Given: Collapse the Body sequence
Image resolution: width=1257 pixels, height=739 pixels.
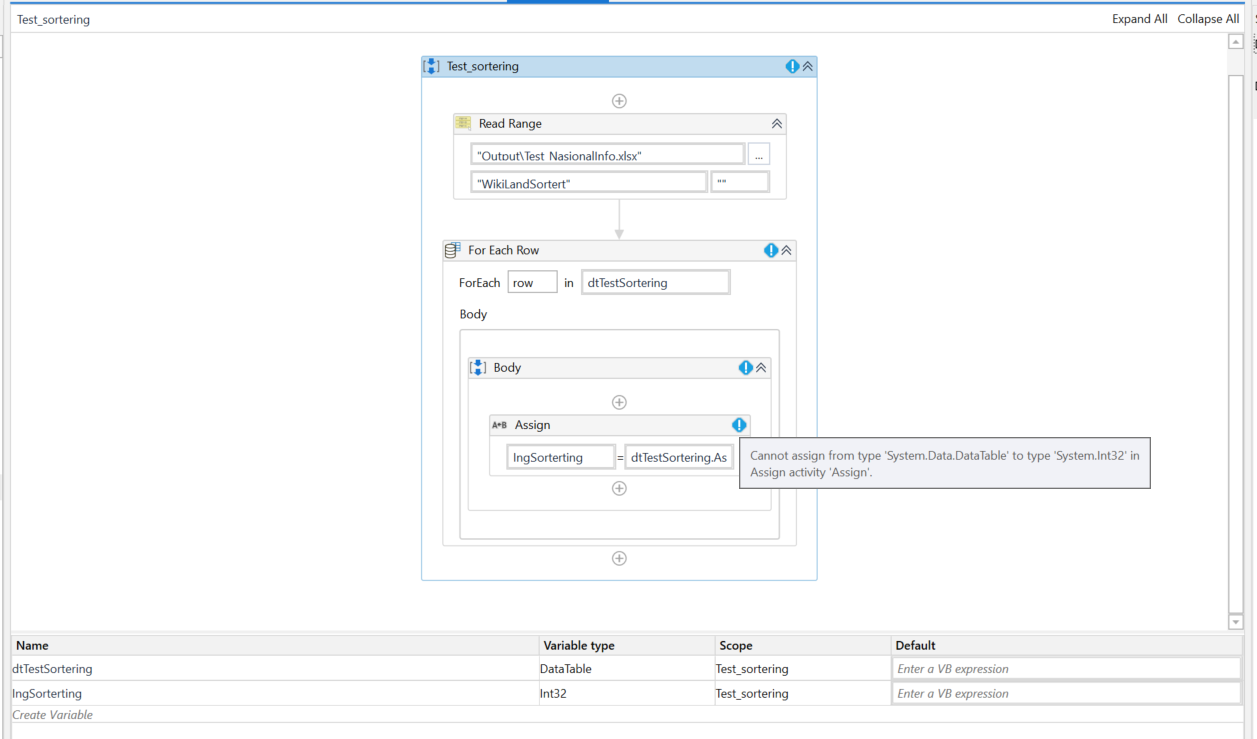Looking at the screenshot, I should click(761, 367).
